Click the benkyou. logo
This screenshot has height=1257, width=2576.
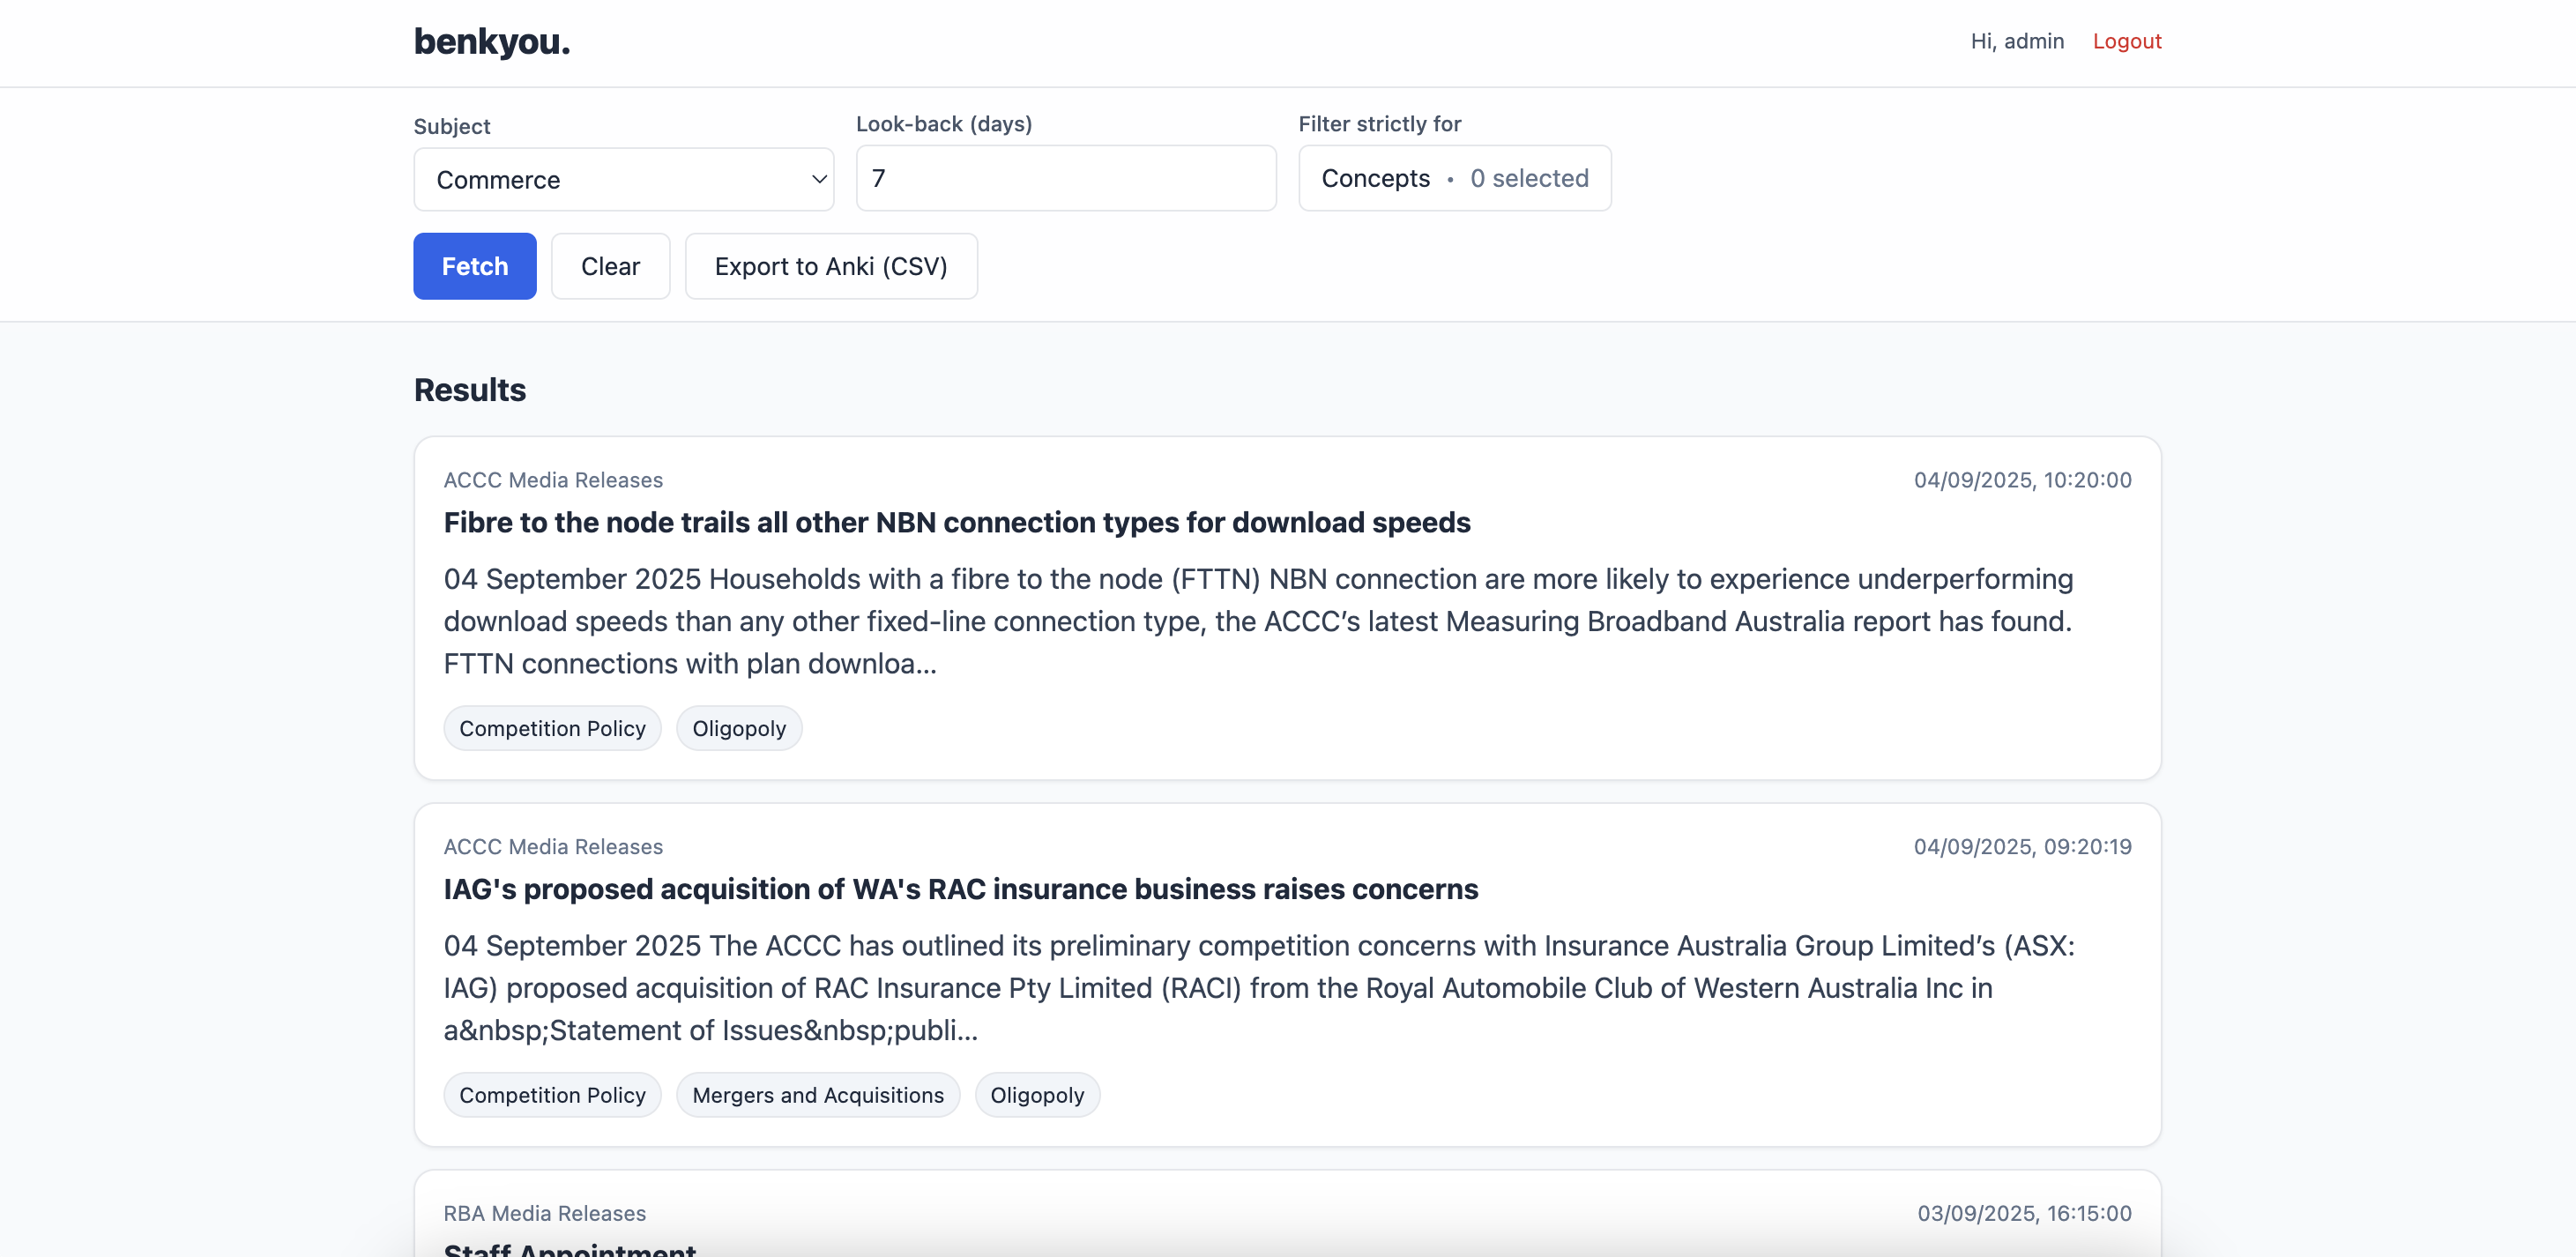pyautogui.click(x=491, y=42)
